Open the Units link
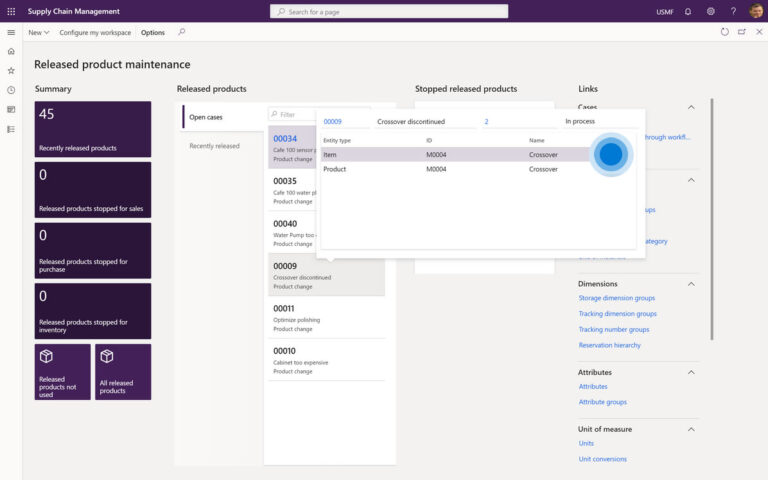Image resolution: width=768 pixels, height=480 pixels. (586, 443)
